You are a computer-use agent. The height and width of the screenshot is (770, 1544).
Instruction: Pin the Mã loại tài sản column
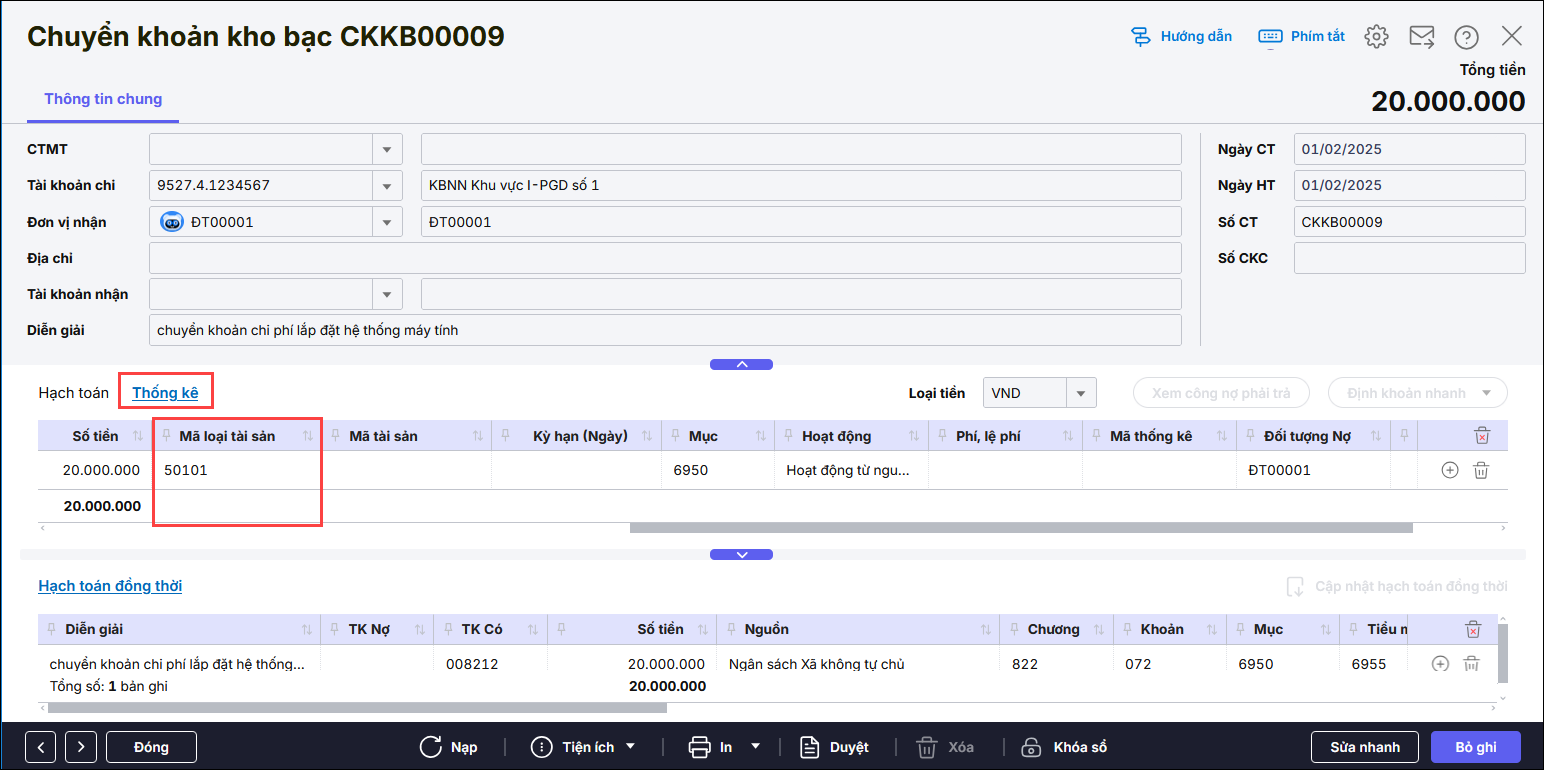pos(167,436)
